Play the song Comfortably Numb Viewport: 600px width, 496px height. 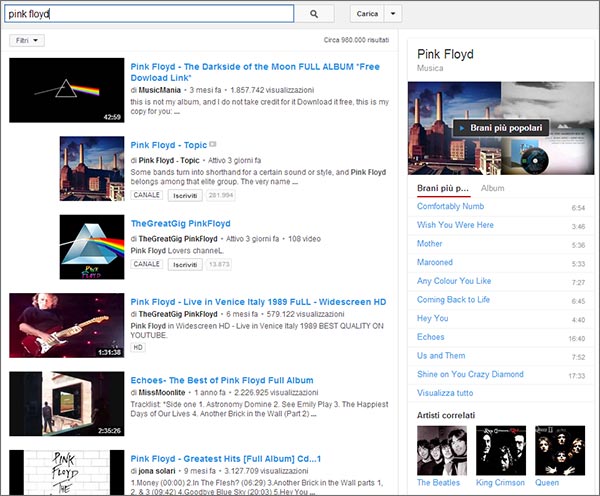click(x=450, y=206)
